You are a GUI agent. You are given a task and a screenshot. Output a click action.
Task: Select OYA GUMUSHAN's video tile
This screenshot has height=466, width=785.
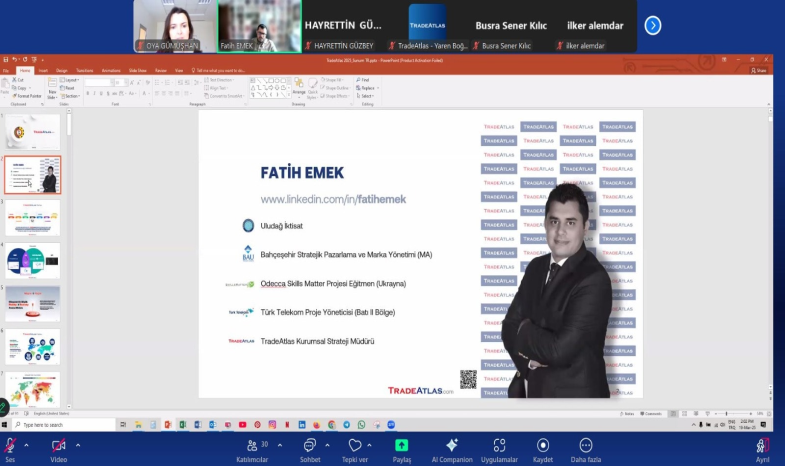click(174, 26)
